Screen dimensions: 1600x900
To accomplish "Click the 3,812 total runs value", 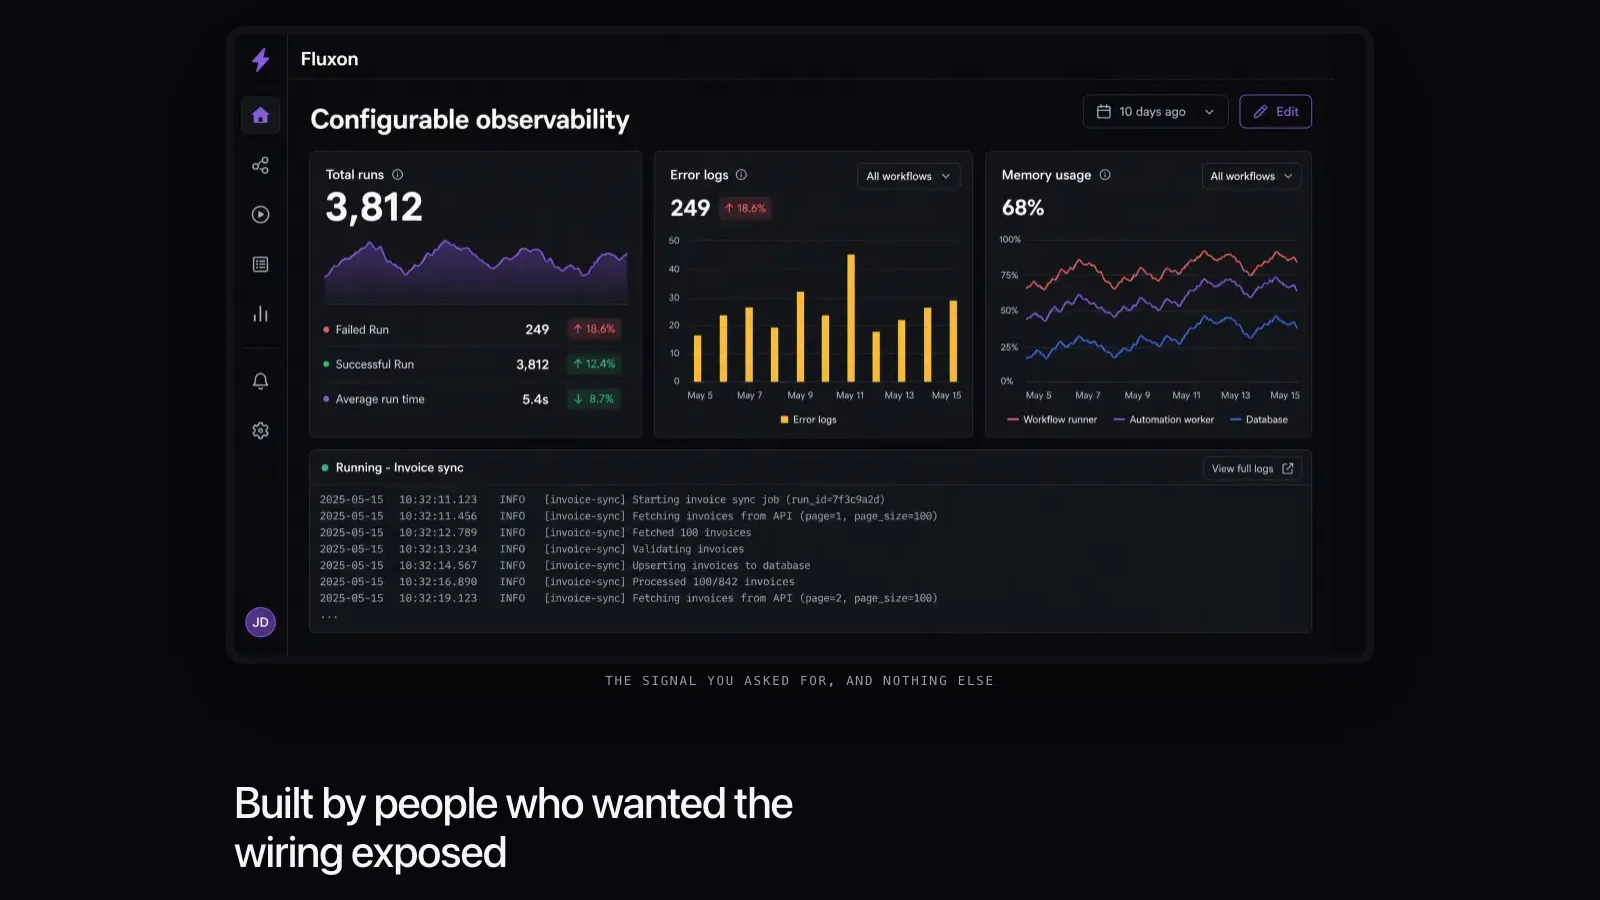I will pos(374,207).
